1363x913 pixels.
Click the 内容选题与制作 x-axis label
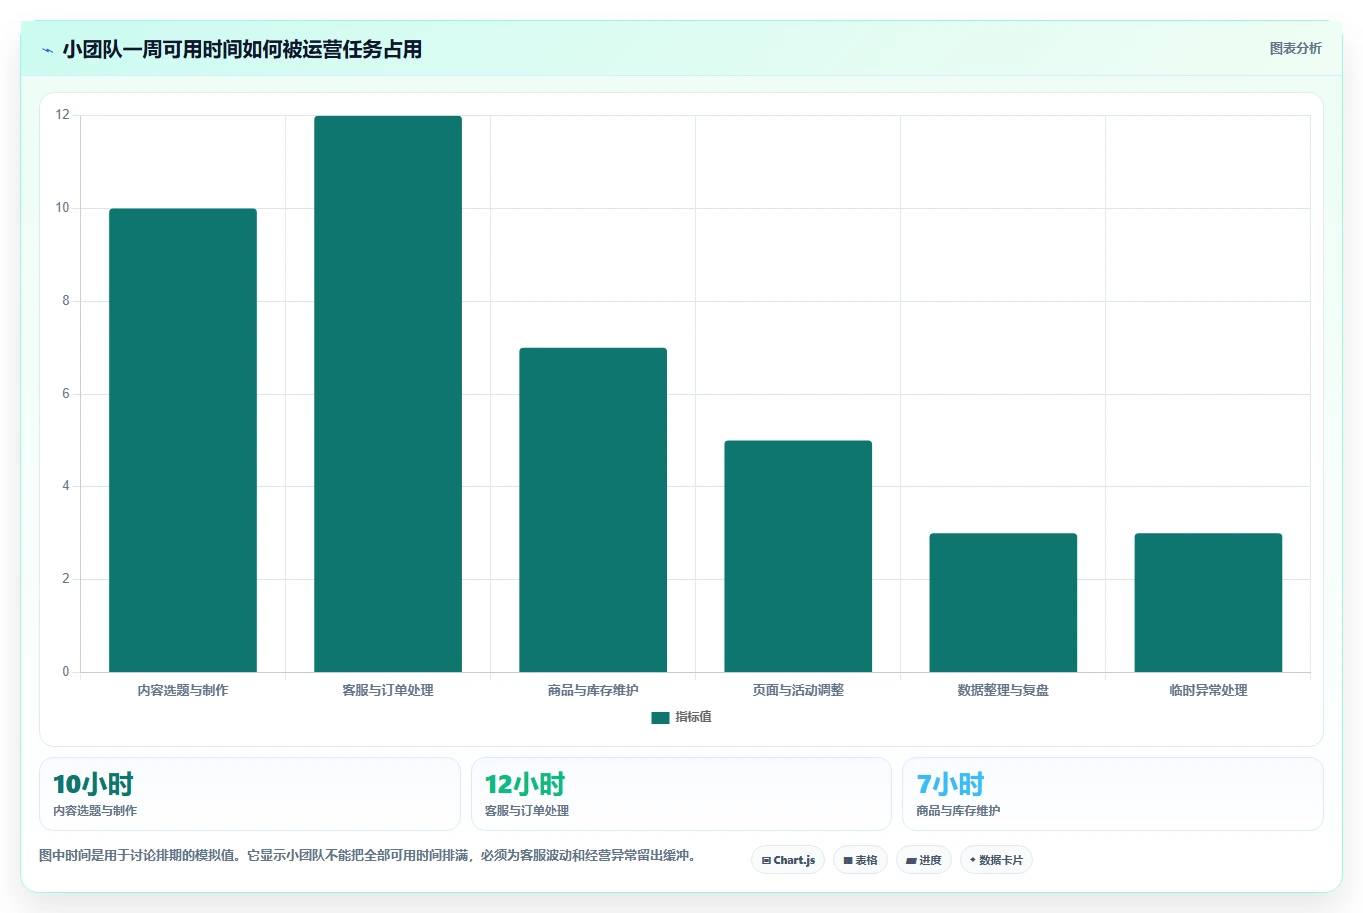(x=183, y=690)
